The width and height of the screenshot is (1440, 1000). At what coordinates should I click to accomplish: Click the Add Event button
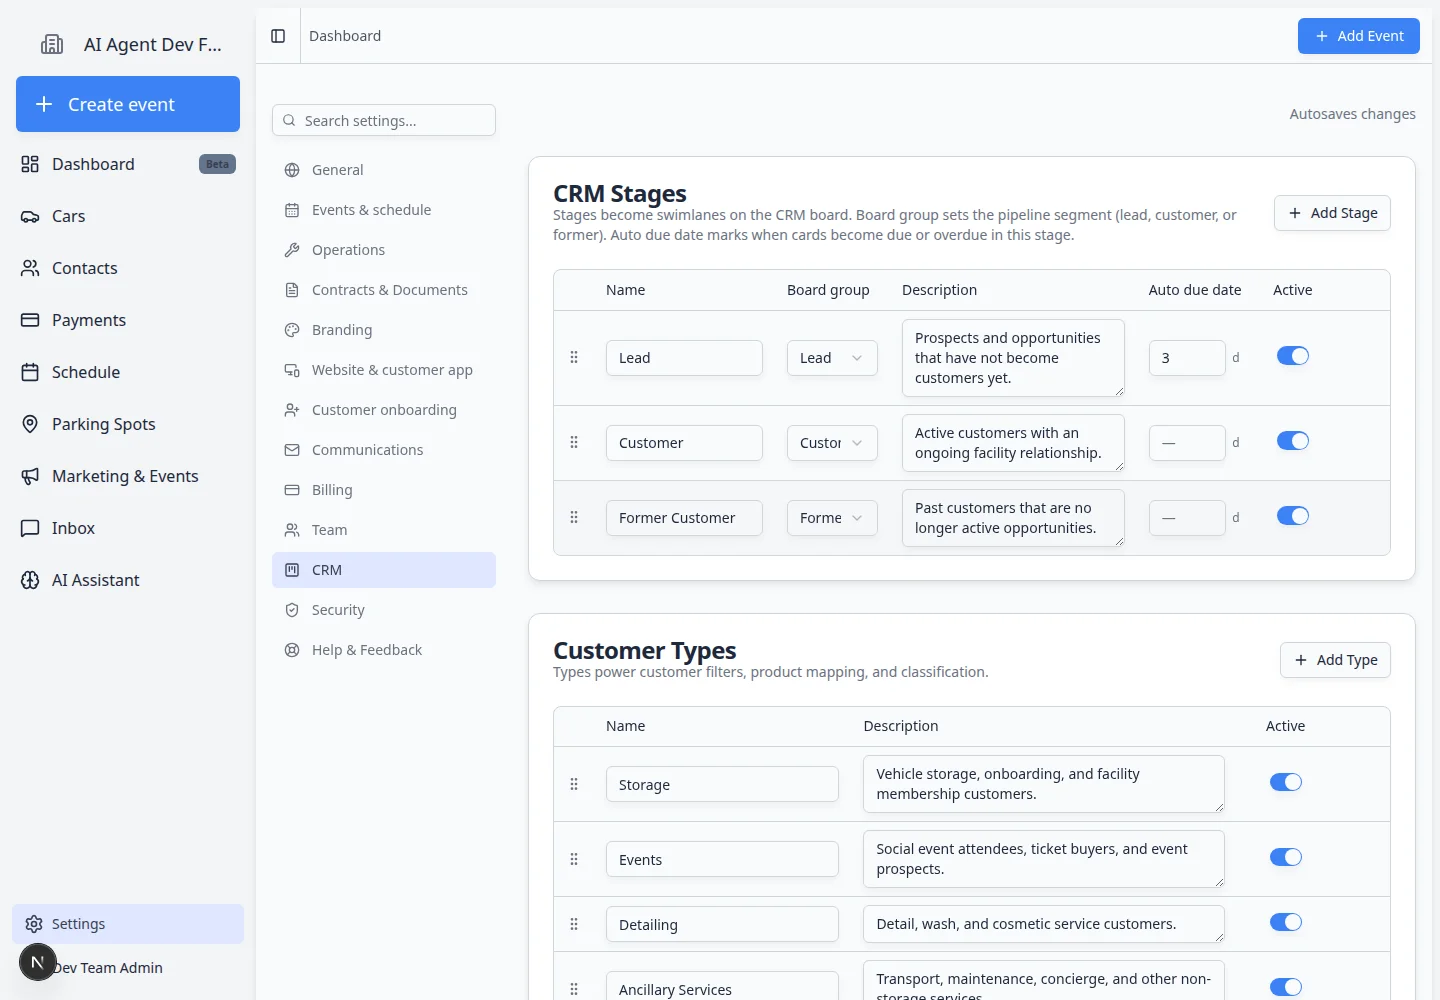[1358, 36]
